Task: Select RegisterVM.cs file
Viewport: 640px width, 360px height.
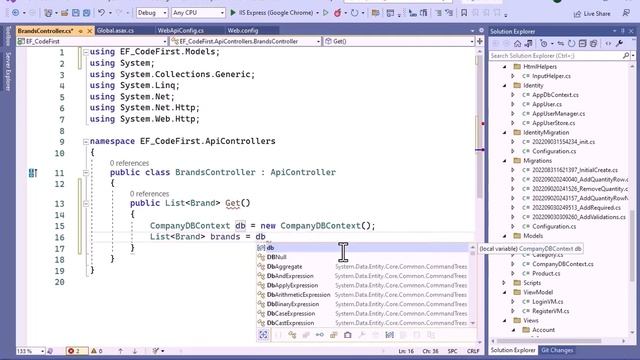Action: click(x=550, y=311)
